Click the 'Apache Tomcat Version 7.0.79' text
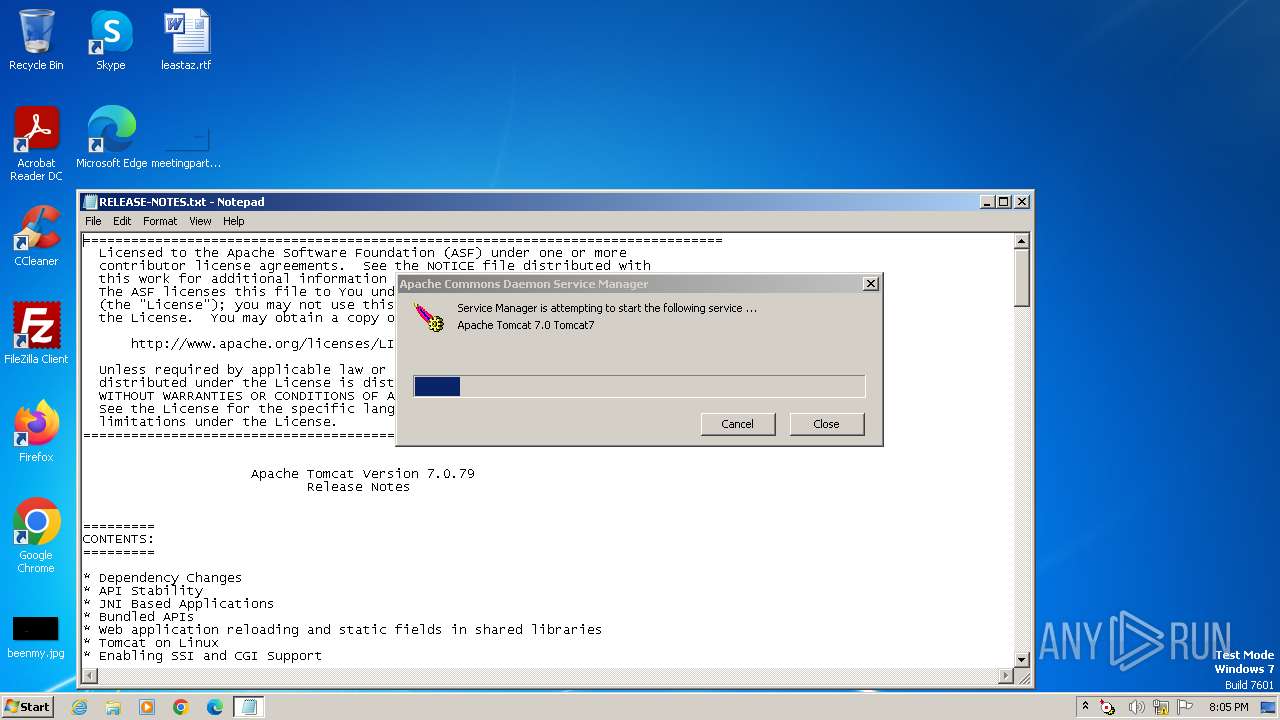1280x720 pixels. tap(363, 474)
